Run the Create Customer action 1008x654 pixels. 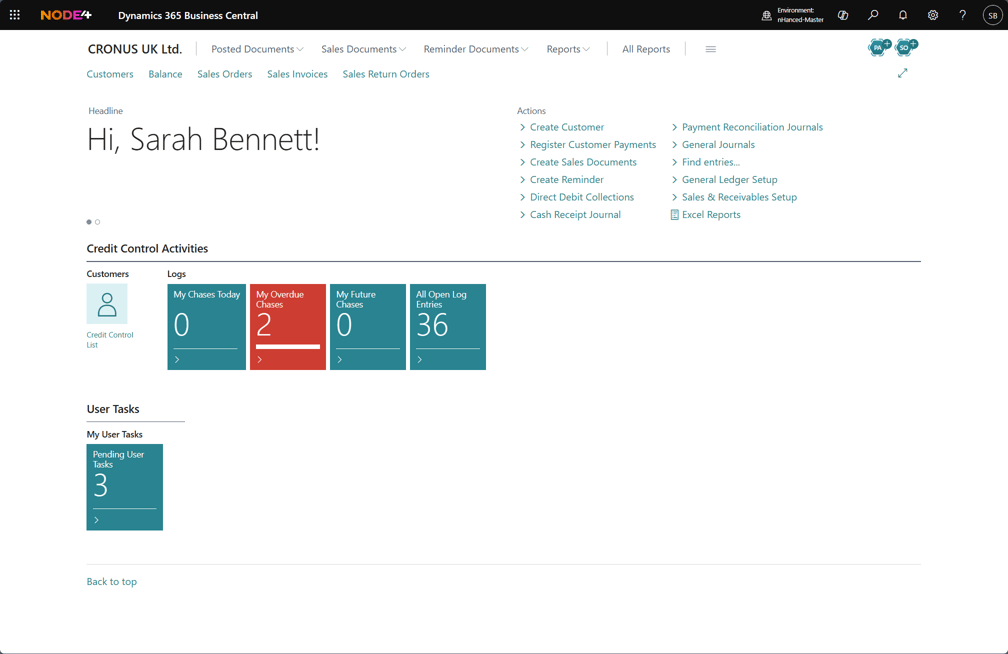point(567,127)
